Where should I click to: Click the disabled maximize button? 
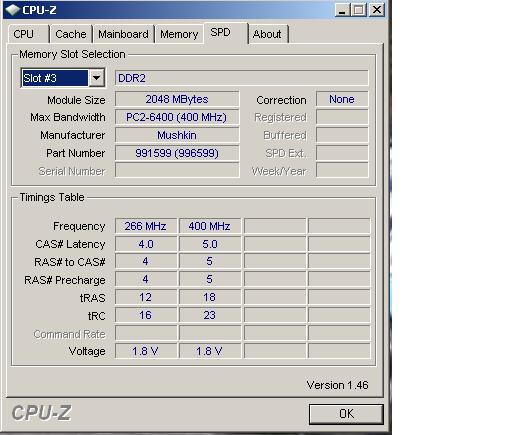click(359, 10)
